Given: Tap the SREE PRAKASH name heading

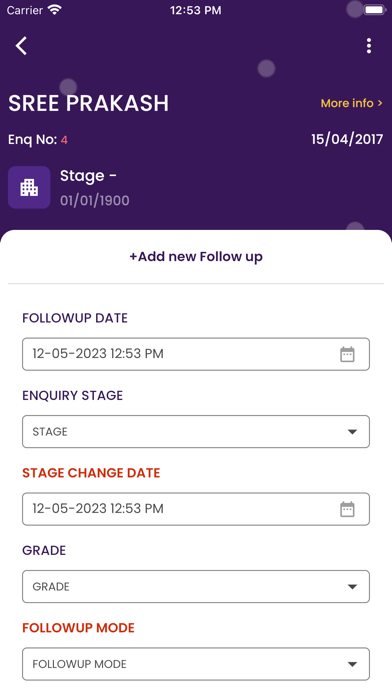Looking at the screenshot, I should coord(88,103).
